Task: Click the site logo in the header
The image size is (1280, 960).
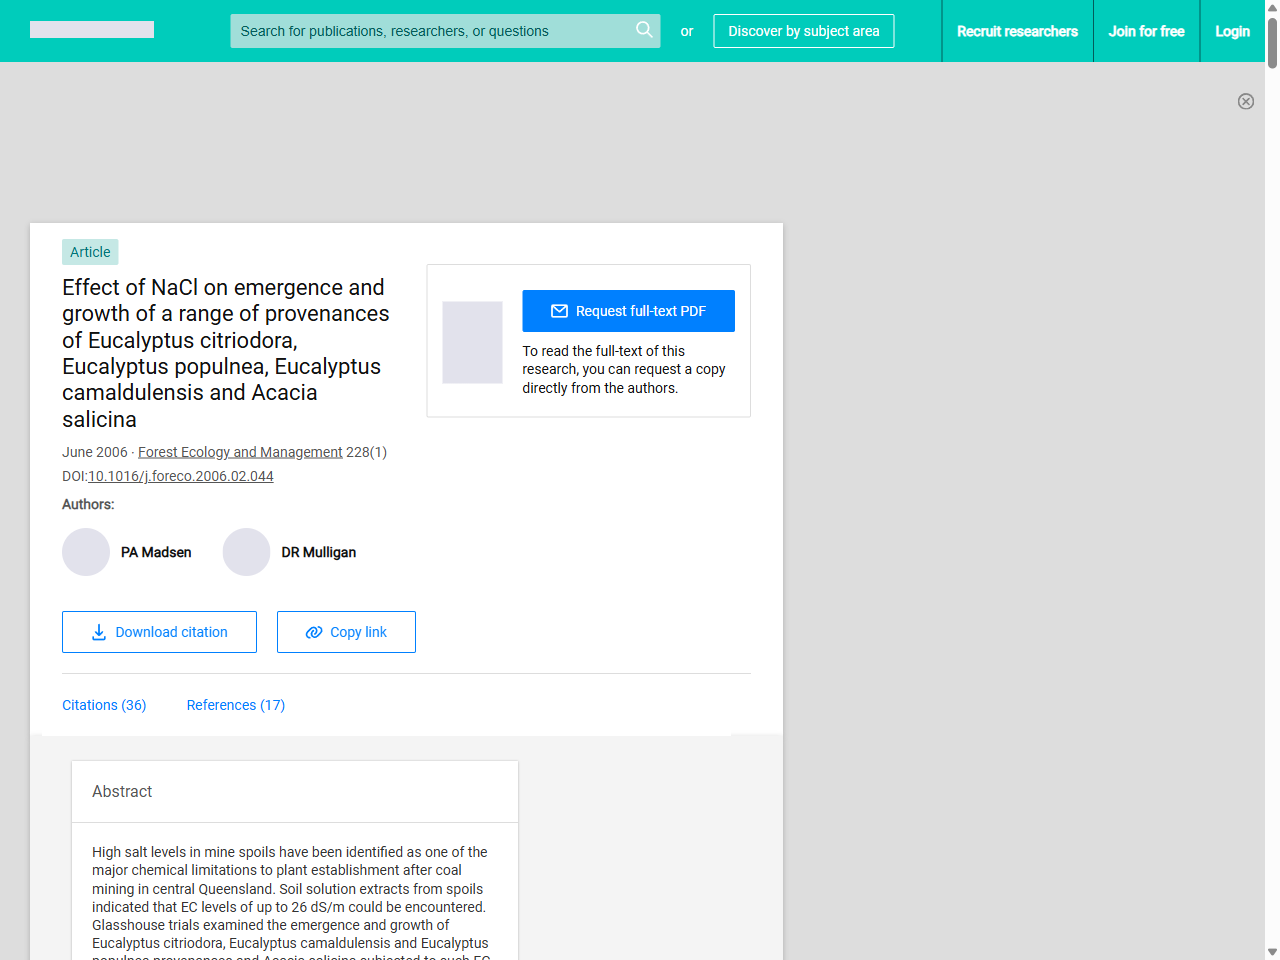Action: click(91, 29)
